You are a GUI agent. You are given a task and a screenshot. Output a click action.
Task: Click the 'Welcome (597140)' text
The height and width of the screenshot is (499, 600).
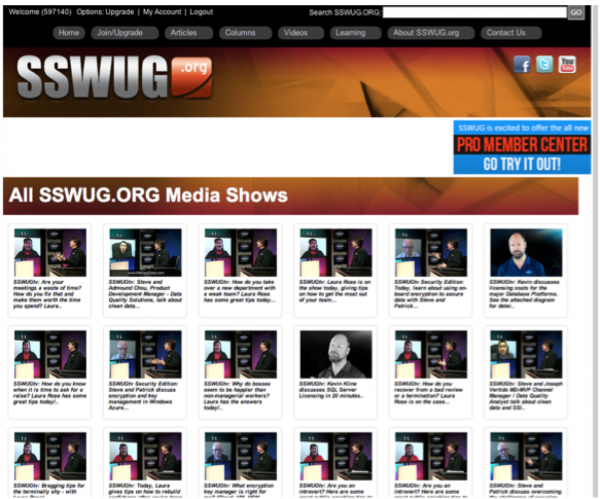click(40, 12)
